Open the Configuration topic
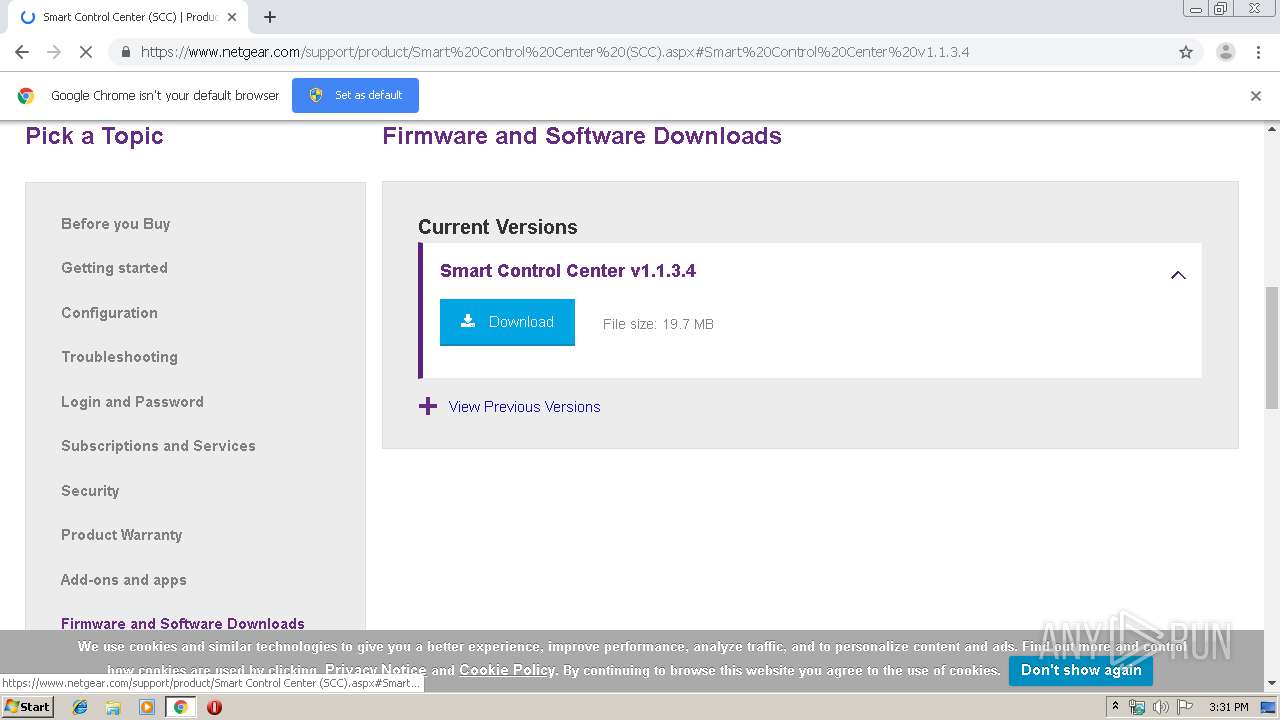 click(109, 313)
